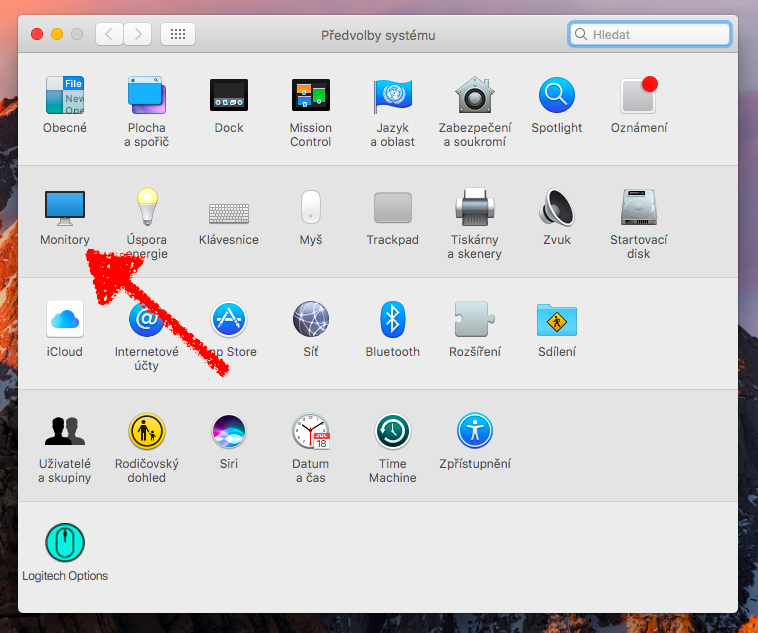The height and width of the screenshot is (633, 758).
Task: Open the Zvuk speaker icon
Action: (x=557, y=206)
